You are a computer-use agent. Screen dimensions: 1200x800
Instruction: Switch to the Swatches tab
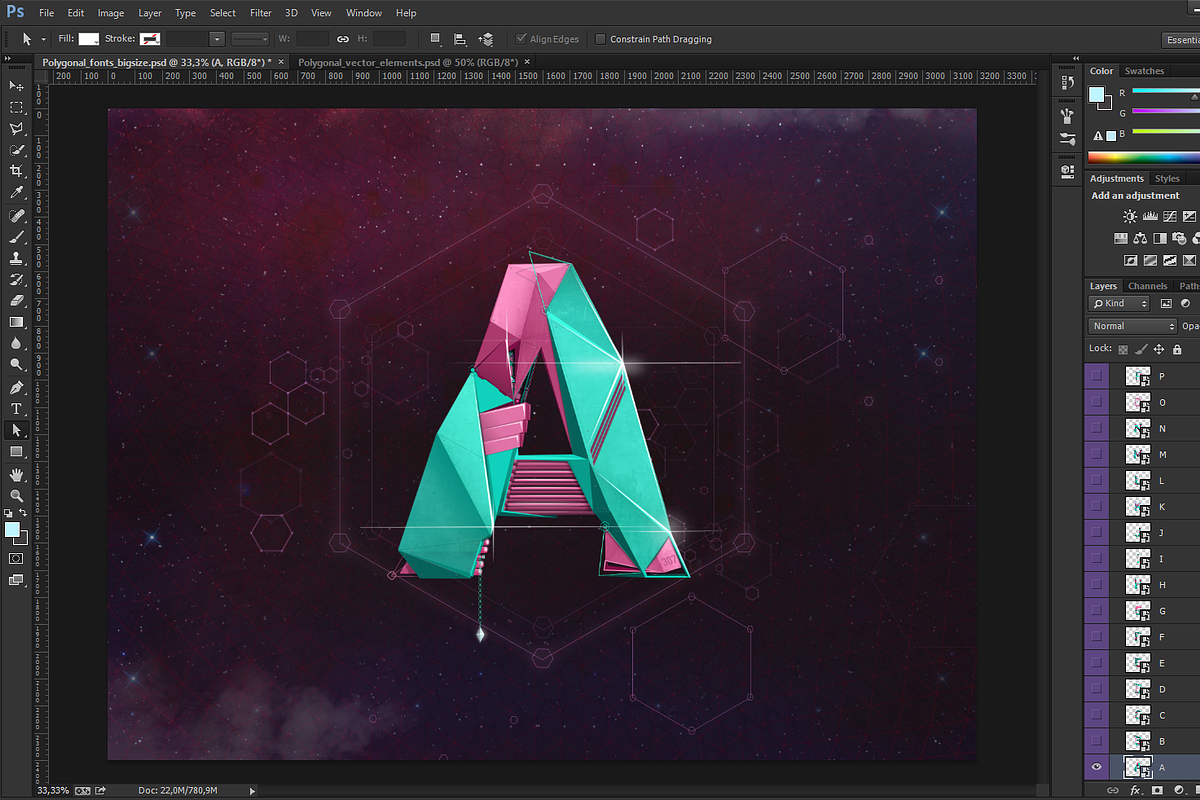(x=1144, y=71)
